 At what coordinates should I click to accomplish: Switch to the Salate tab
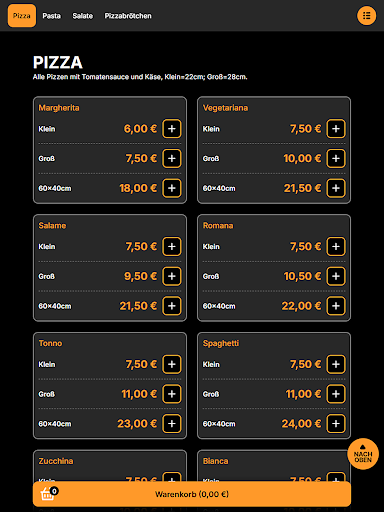(83, 16)
